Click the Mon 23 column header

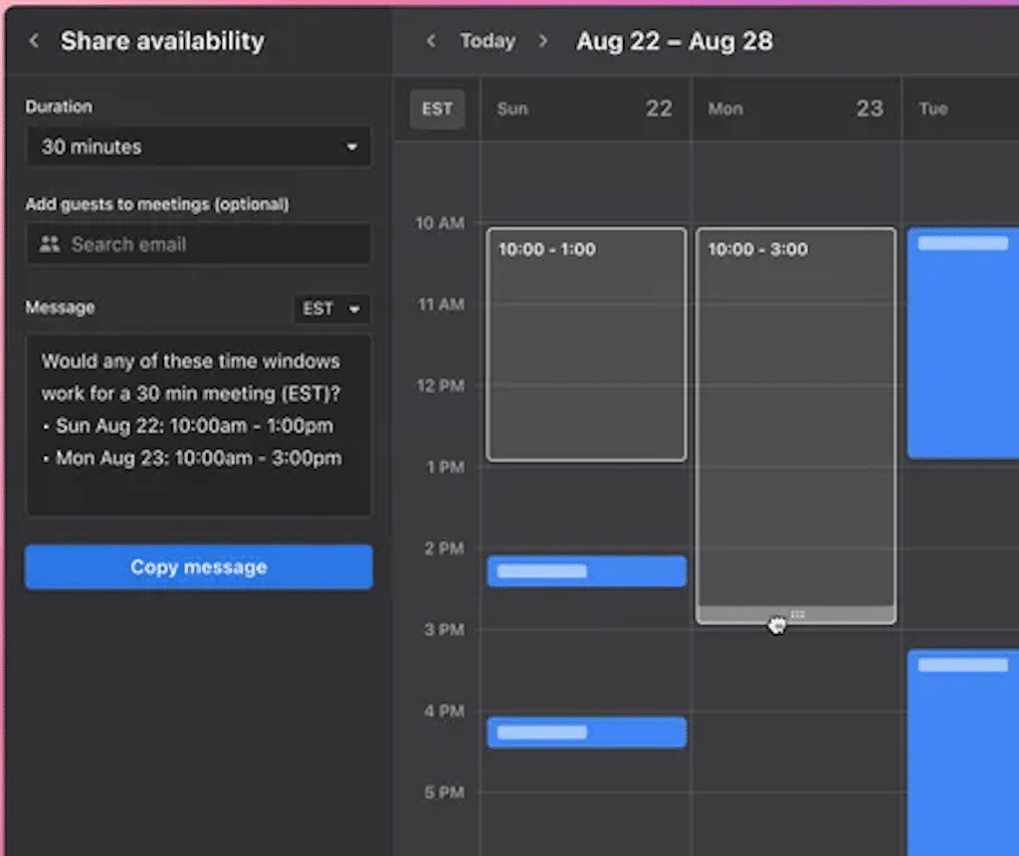tap(795, 109)
